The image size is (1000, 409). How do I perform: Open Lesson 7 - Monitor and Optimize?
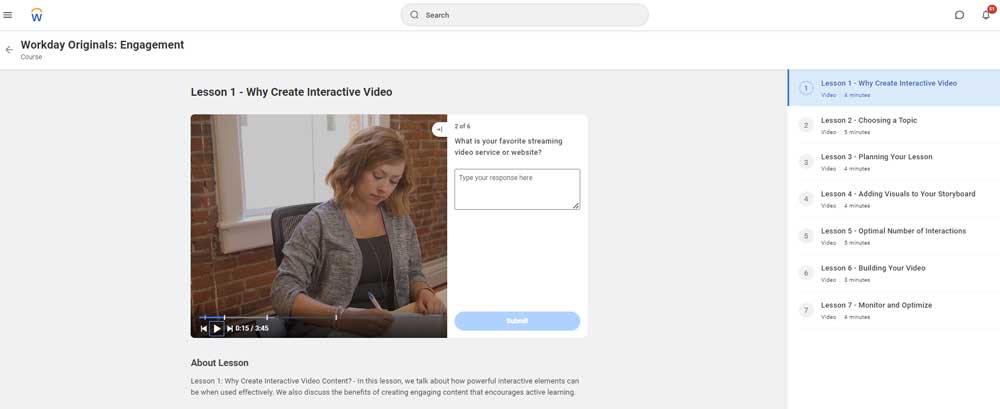point(894,310)
